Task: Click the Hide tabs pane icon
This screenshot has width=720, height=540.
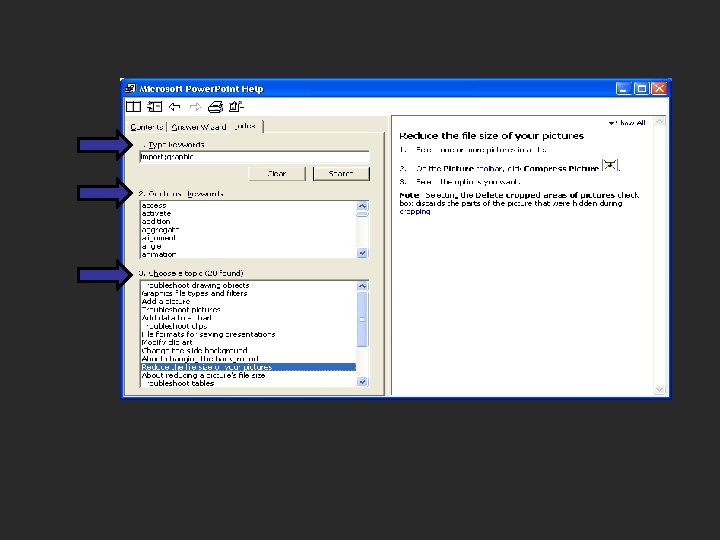Action: (x=154, y=107)
